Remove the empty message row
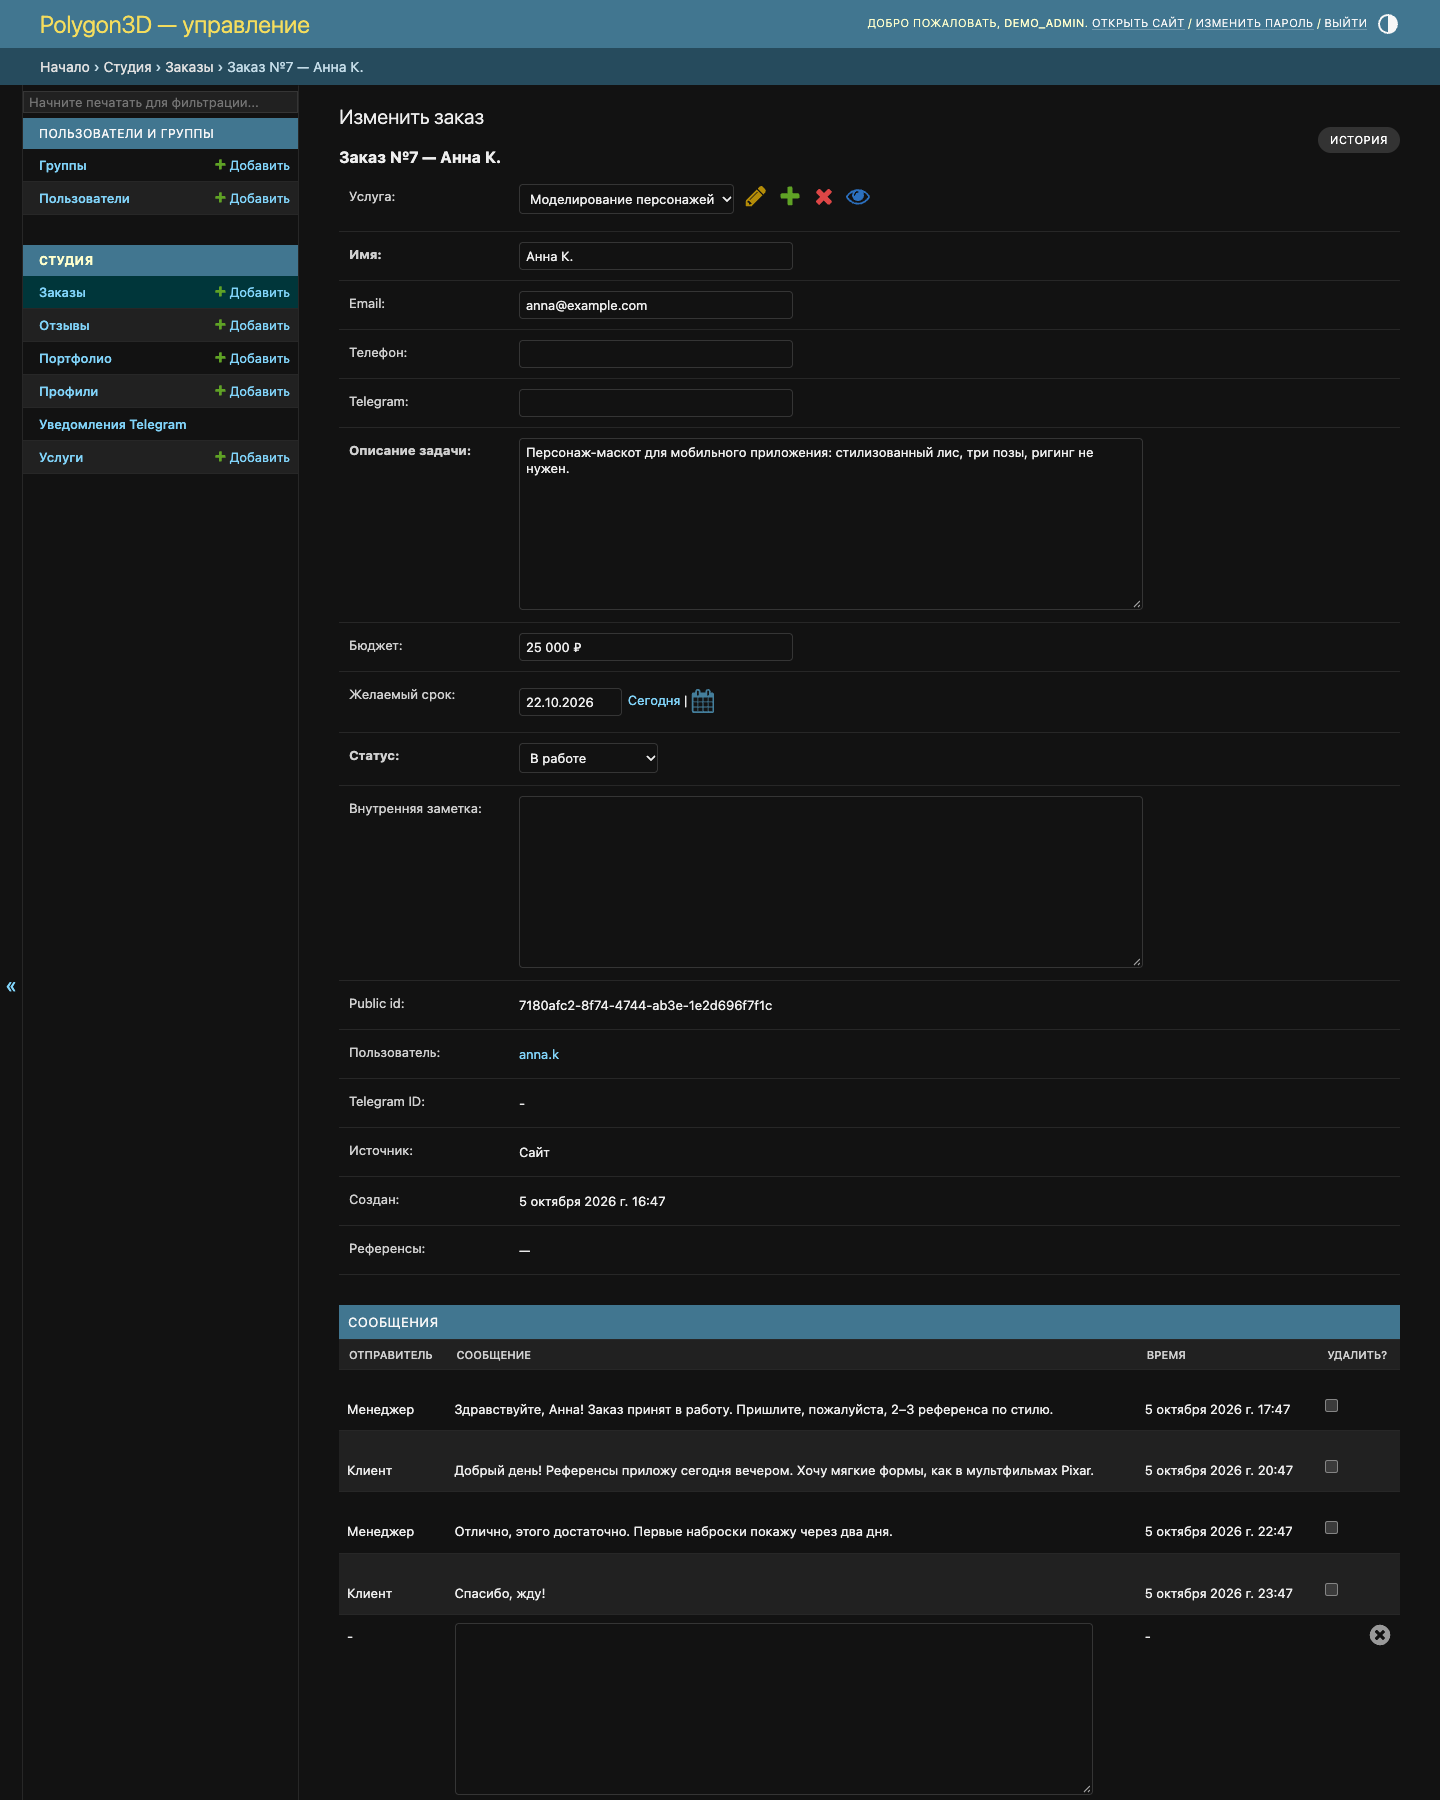1440x1800 pixels. (1380, 1635)
